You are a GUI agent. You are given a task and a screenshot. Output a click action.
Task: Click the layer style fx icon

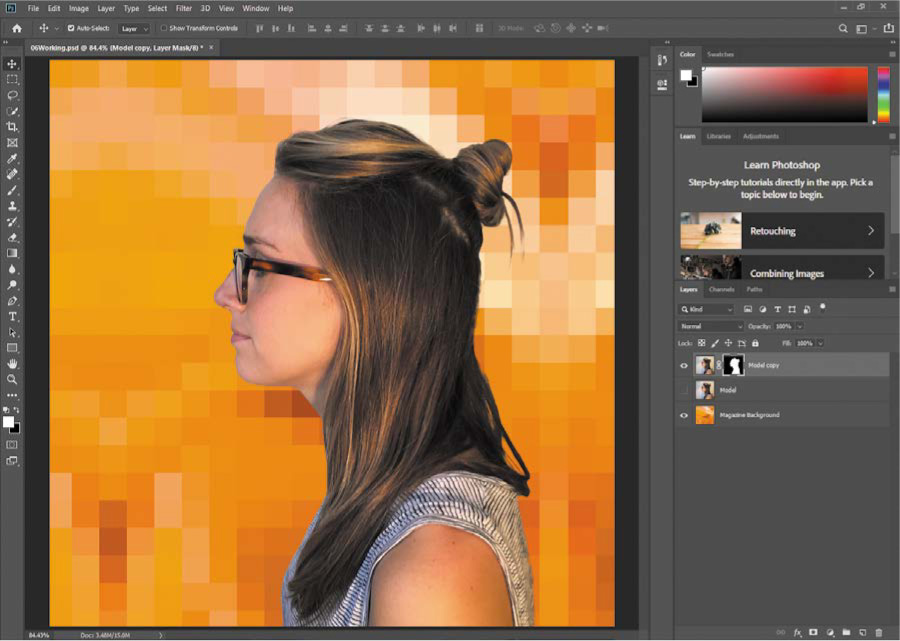[x=797, y=632]
